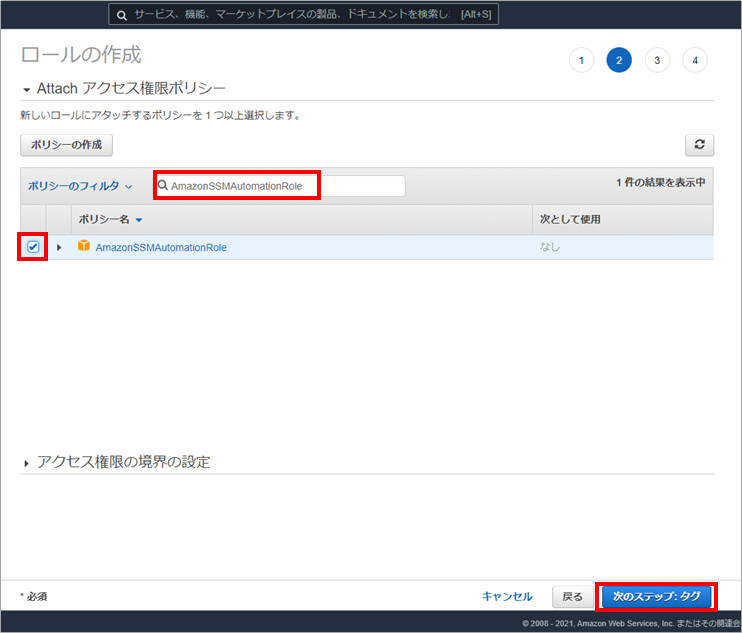Jump to step 4 circle

[695, 60]
